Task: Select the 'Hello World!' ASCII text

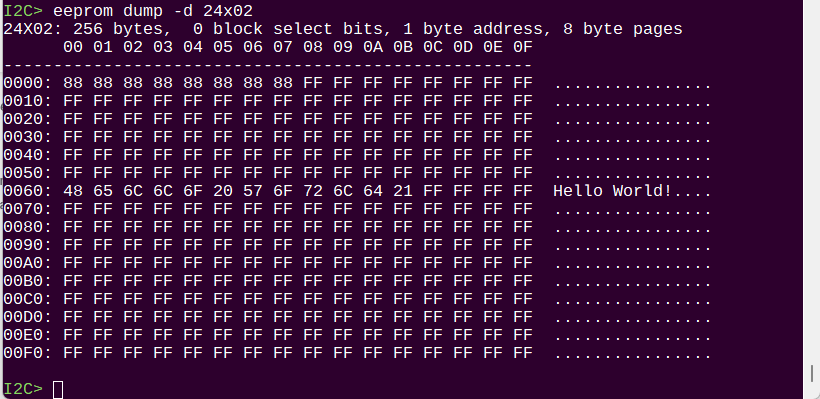Action: tap(612, 191)
